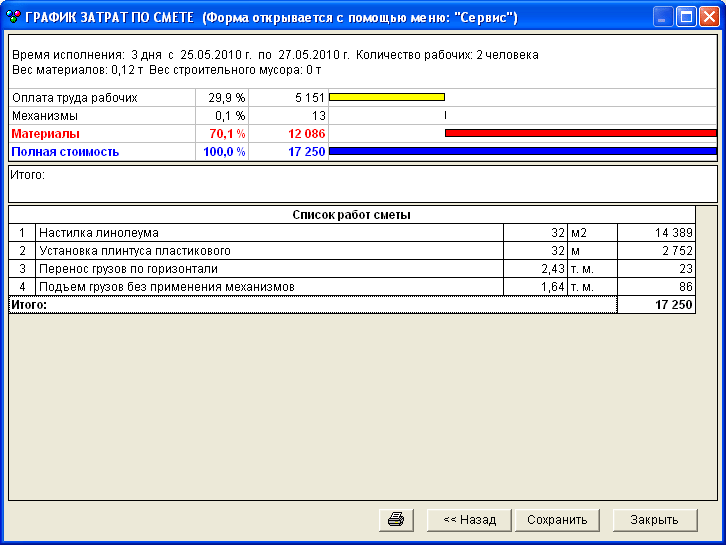Image resolution: width=726 pixels, height=545 pixels.
Task: Click the "Полная стоимость" blue label
Action: click(x=65, y=152)
